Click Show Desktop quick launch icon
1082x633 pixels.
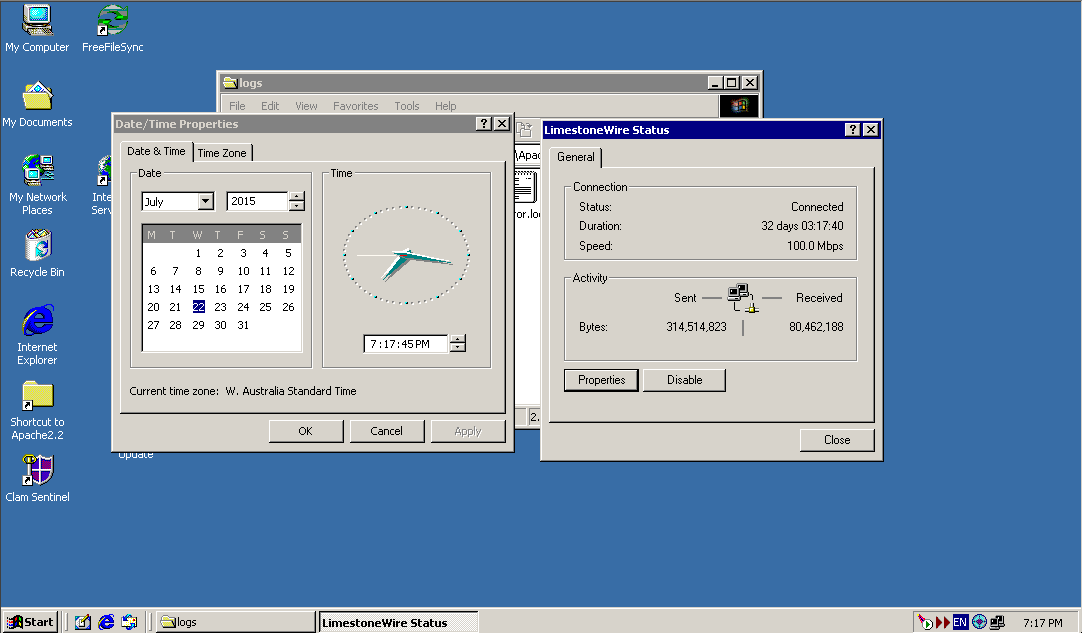83,622
